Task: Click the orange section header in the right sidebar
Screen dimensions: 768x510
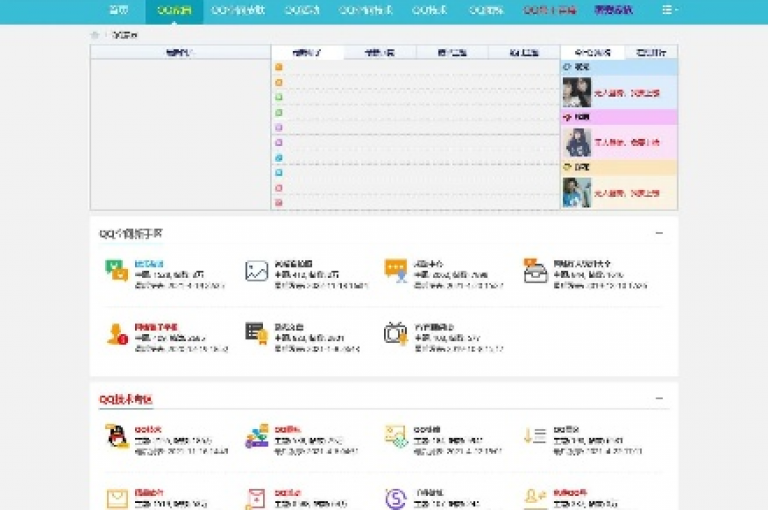Action: 619,167
